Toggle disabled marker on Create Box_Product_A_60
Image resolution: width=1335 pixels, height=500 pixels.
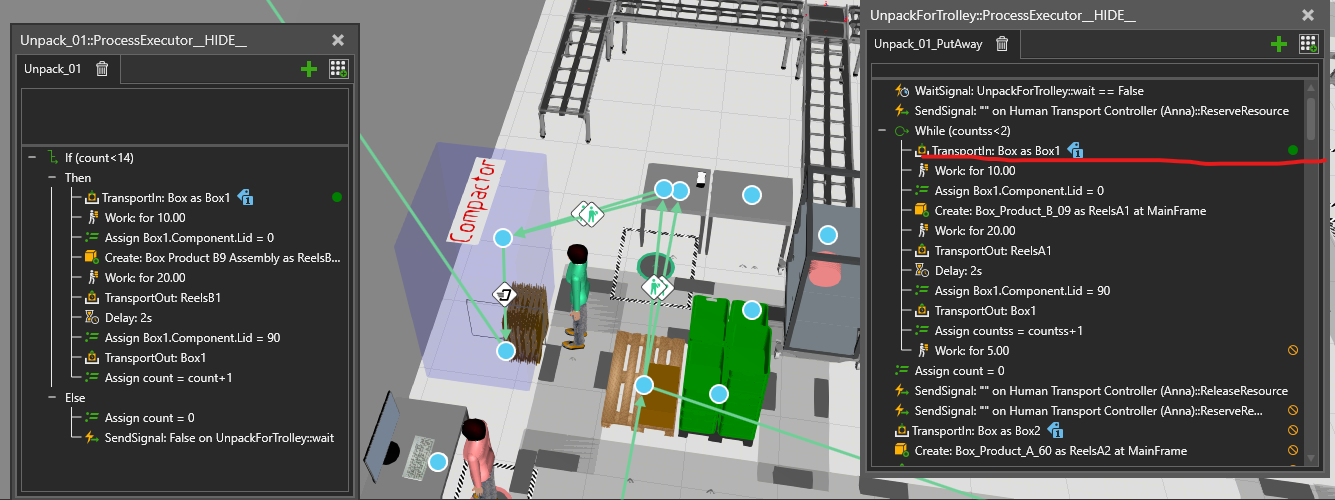(x=1293, y=451)
